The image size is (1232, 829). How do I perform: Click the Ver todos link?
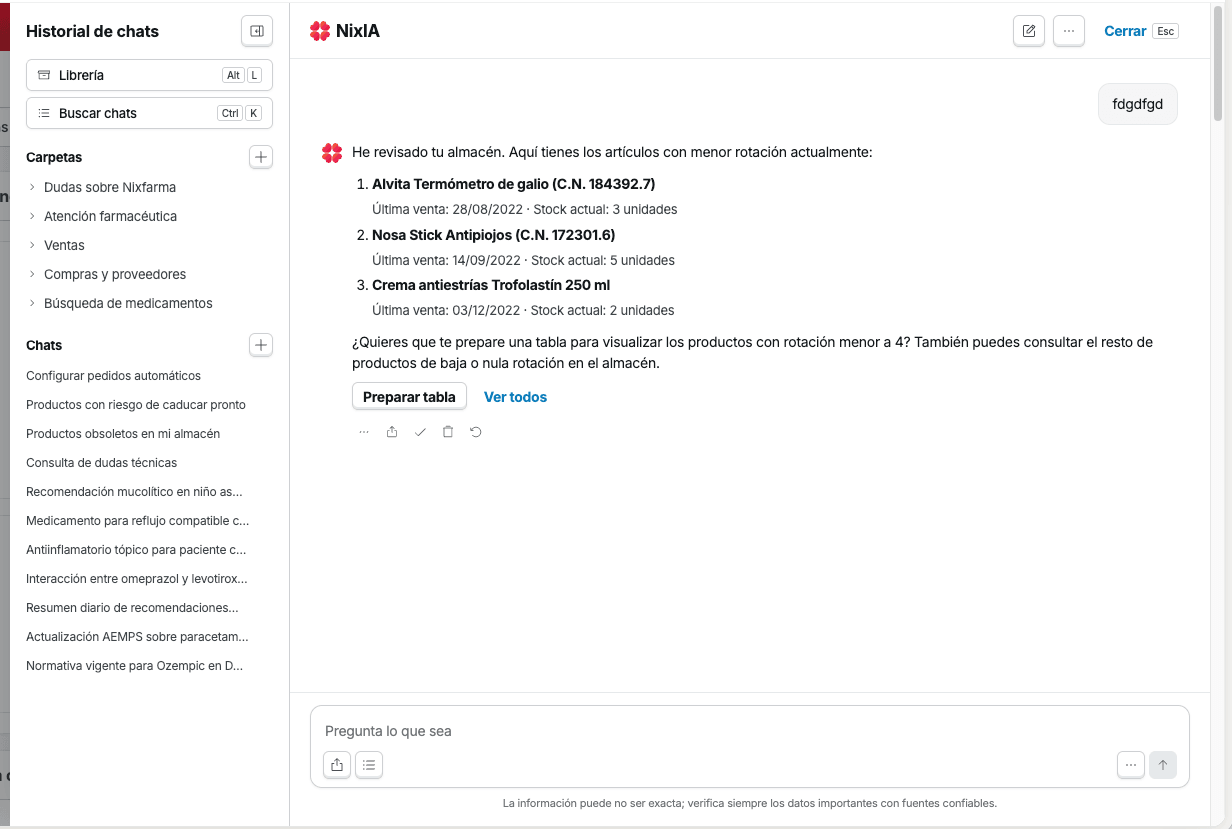tap(515, 397)
